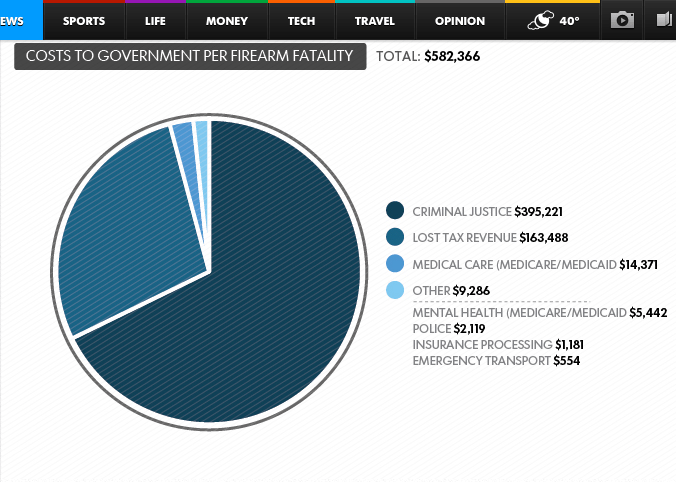Select the Travel tab
The height and width of the screenshot is (482, 676).
point(375,21)
